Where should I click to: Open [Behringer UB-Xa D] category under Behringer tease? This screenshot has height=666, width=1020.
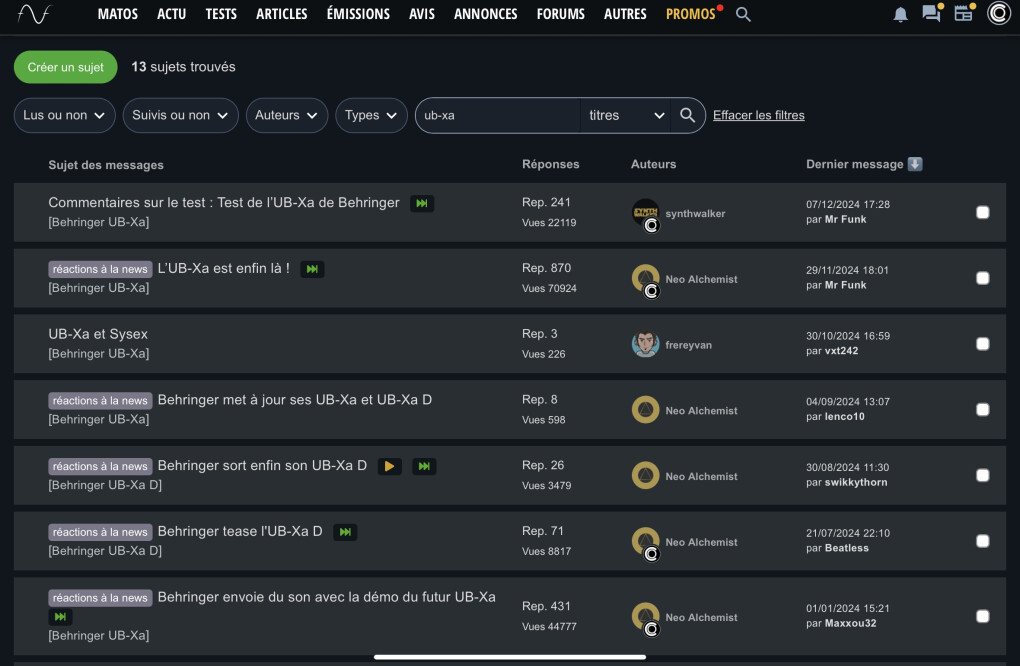coord(105,550)
